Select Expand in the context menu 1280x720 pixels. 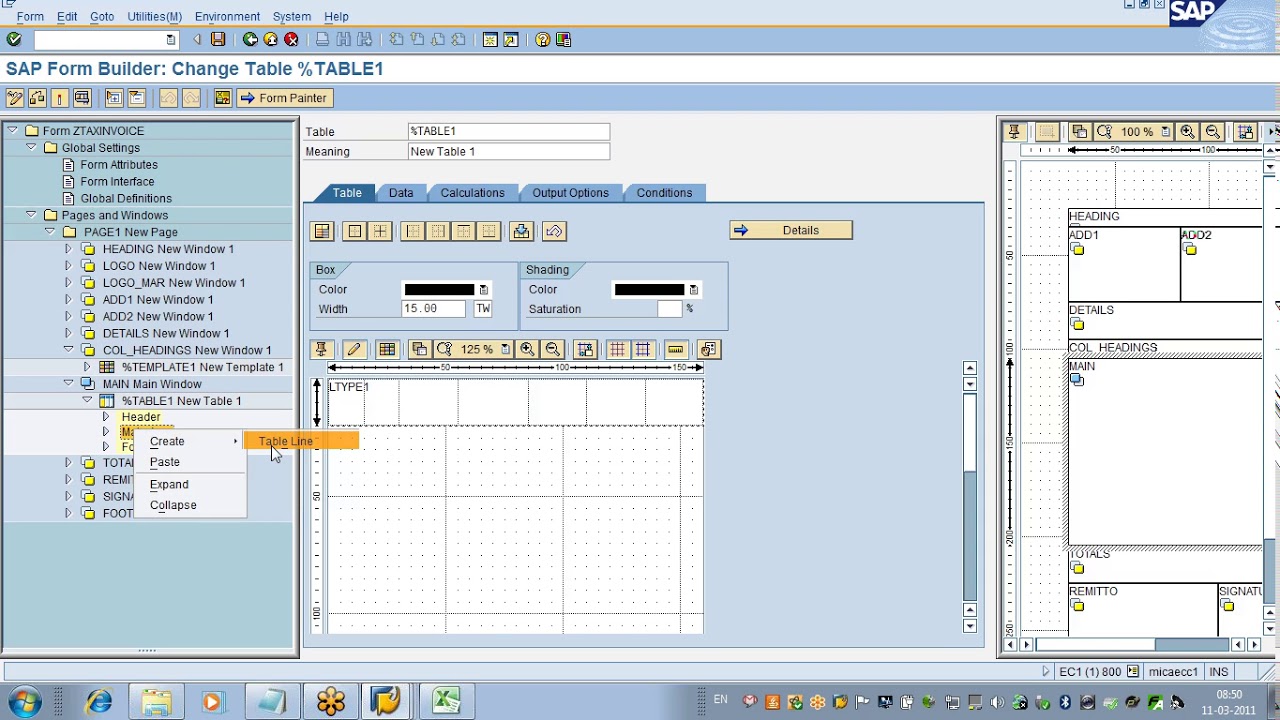169,484
